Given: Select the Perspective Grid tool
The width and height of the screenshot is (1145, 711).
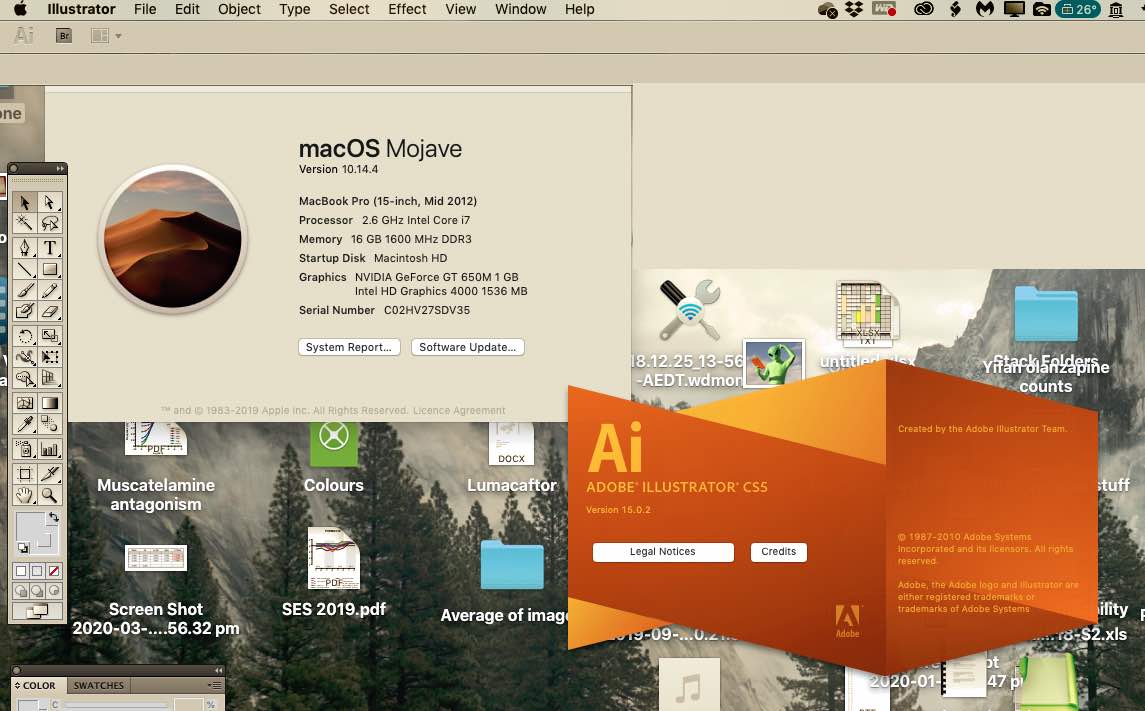Looking at the screenshot, I should pyautogui.click(x=50, y=378).
